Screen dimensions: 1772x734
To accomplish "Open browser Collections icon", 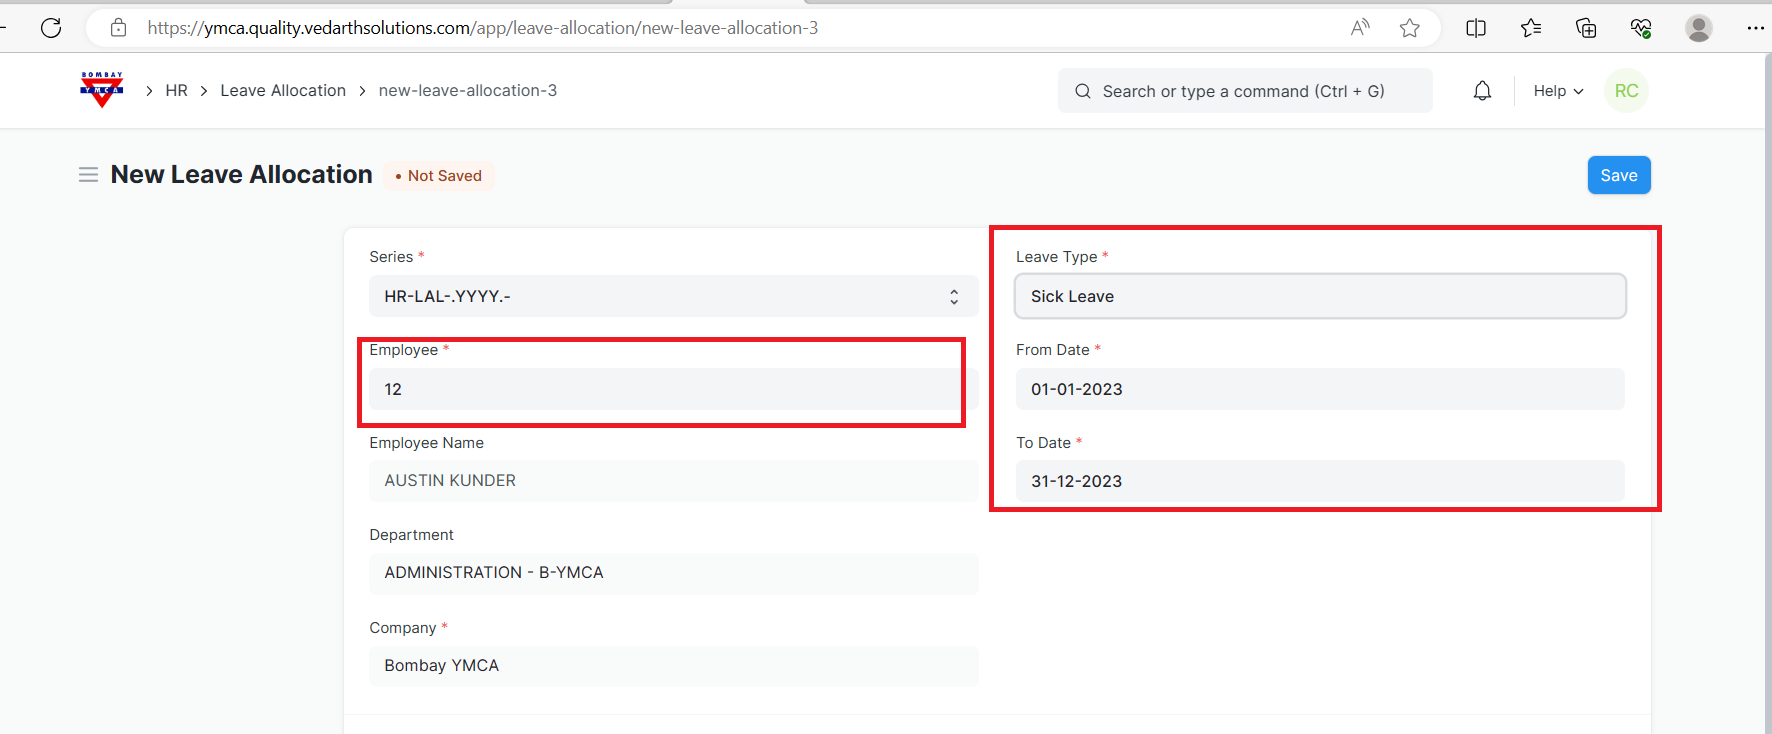I will click(1586, 28).
